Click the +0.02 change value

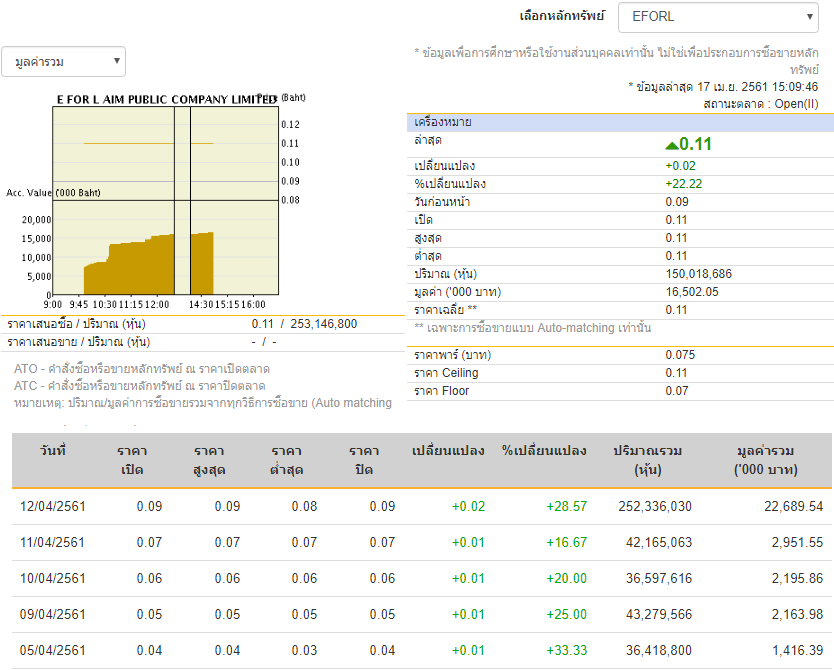680,166
